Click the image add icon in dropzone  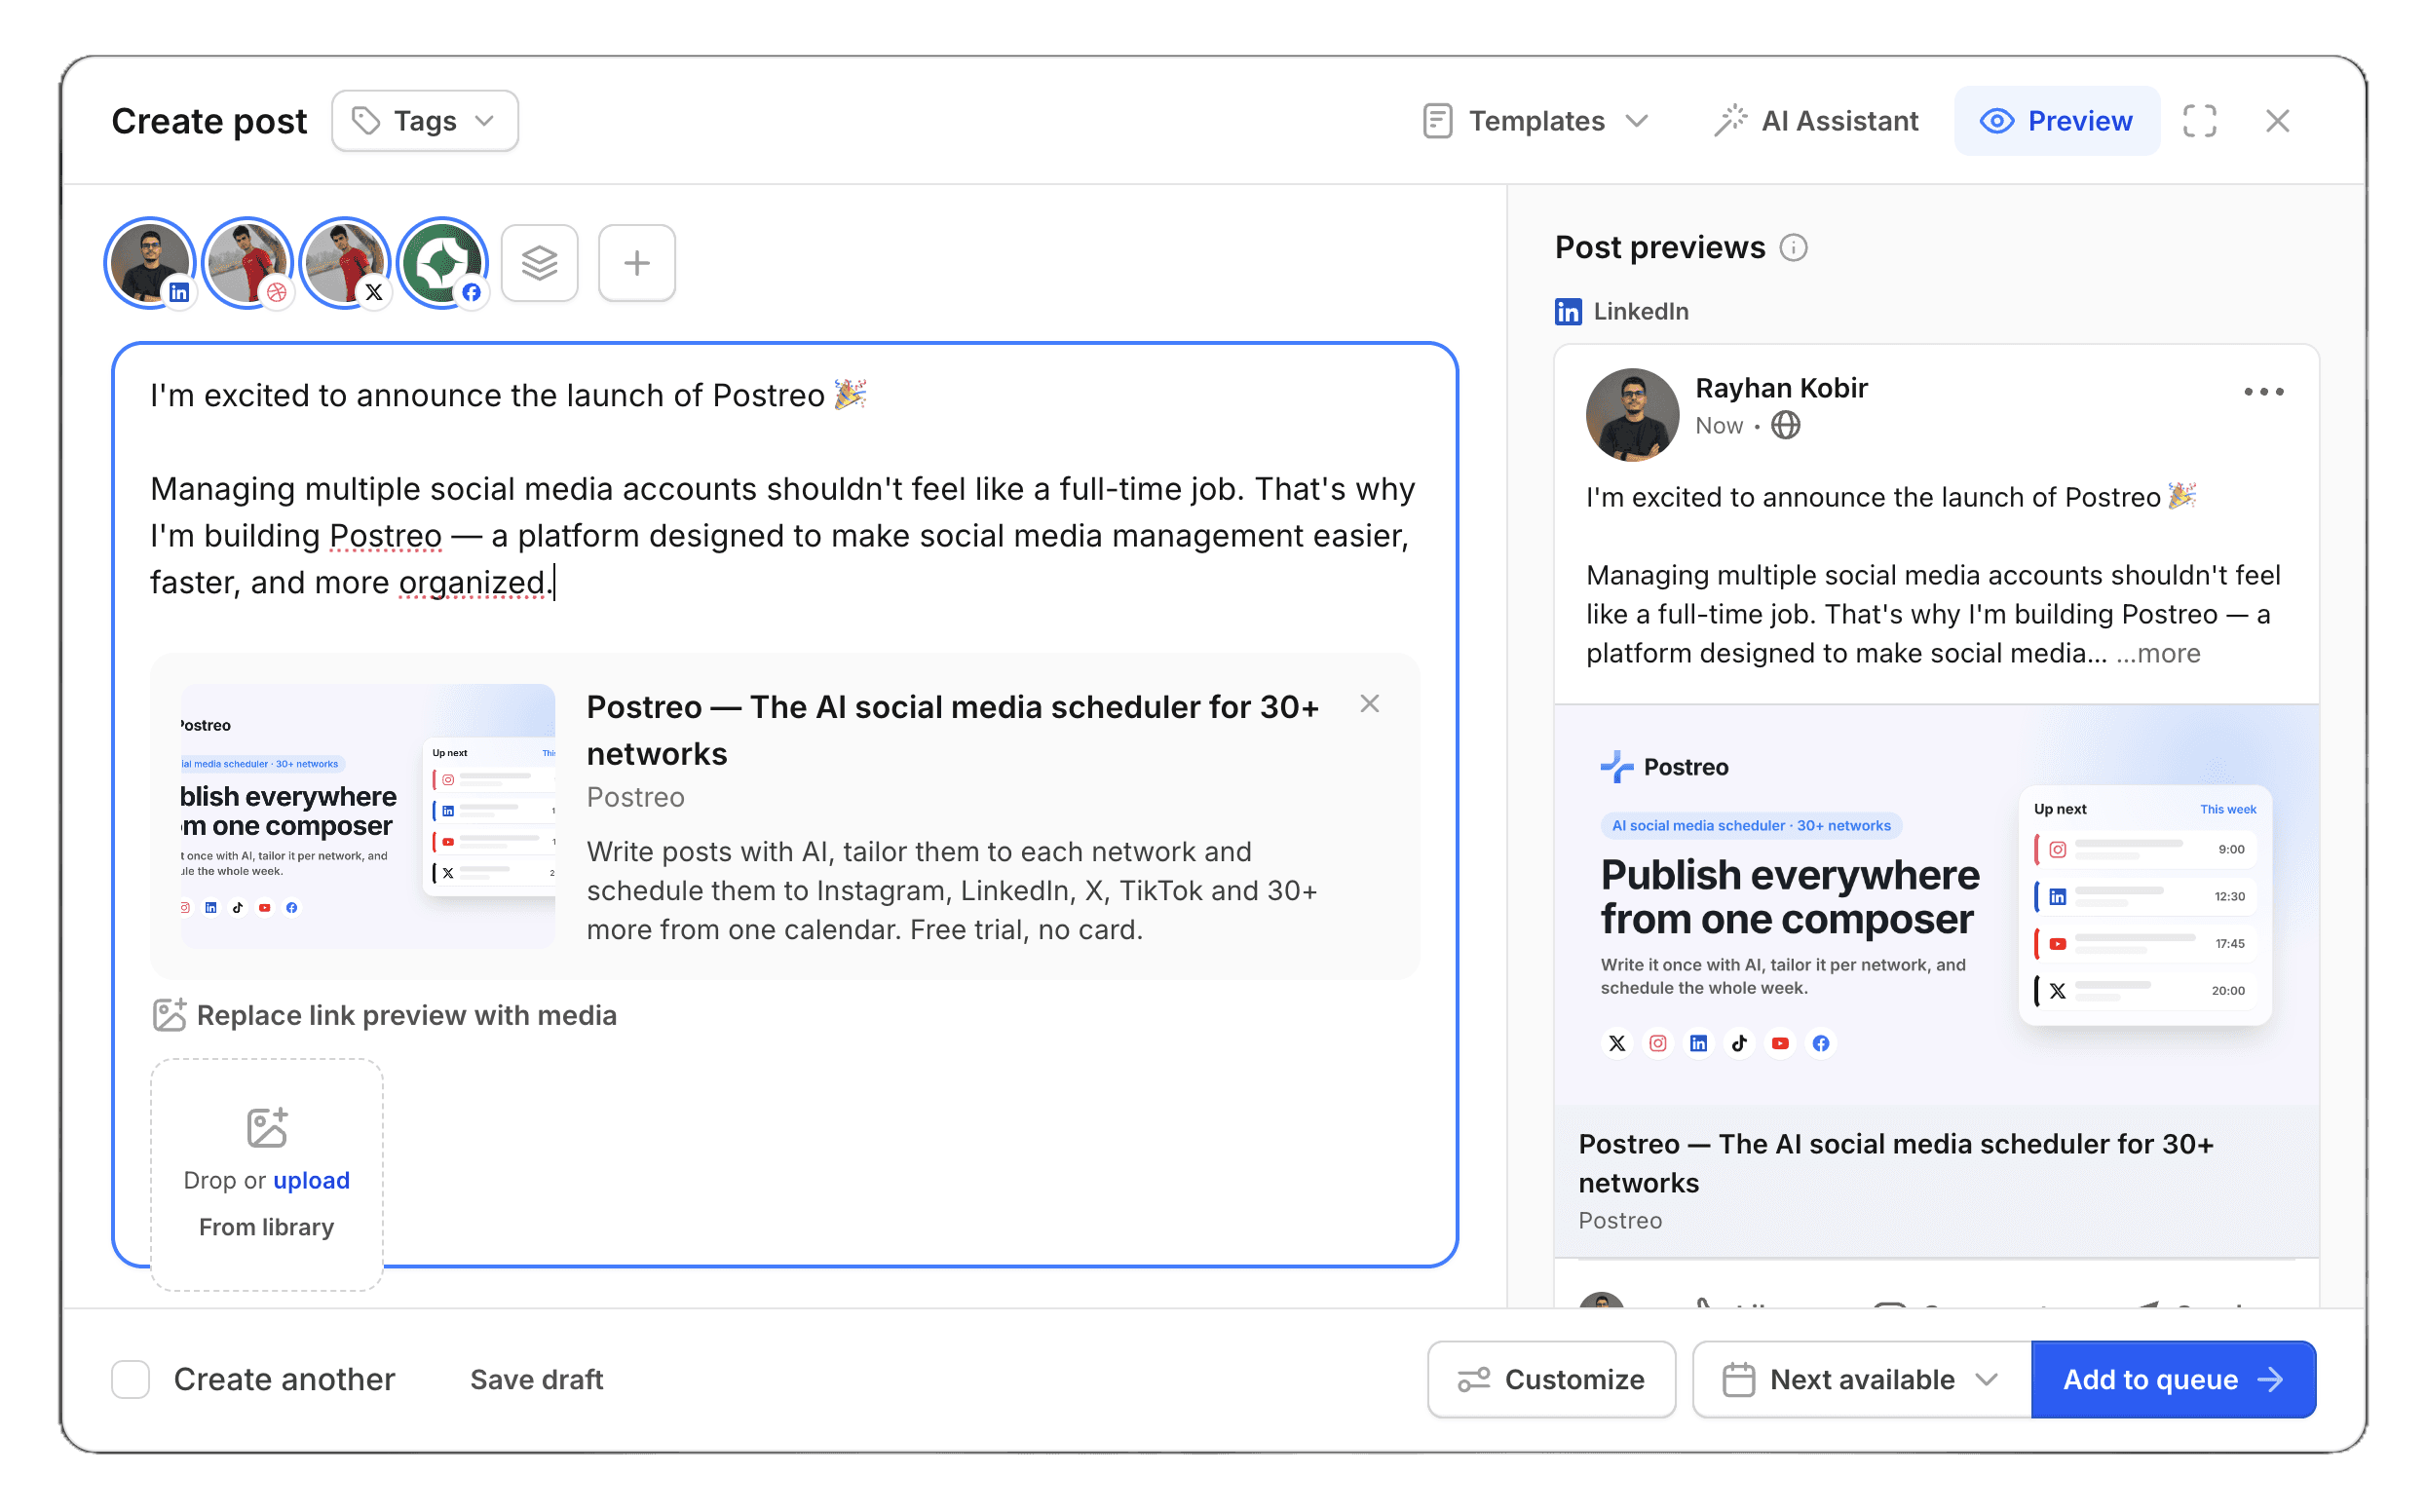point(267,1127)
